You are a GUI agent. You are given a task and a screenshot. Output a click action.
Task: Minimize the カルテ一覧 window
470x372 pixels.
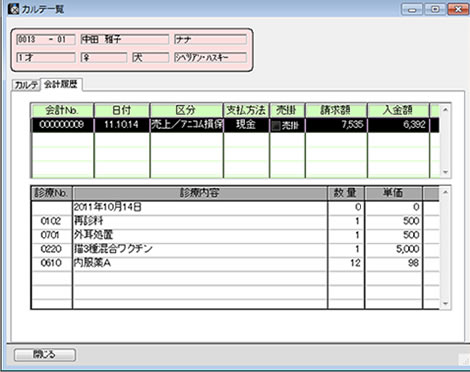coord(412,9)
